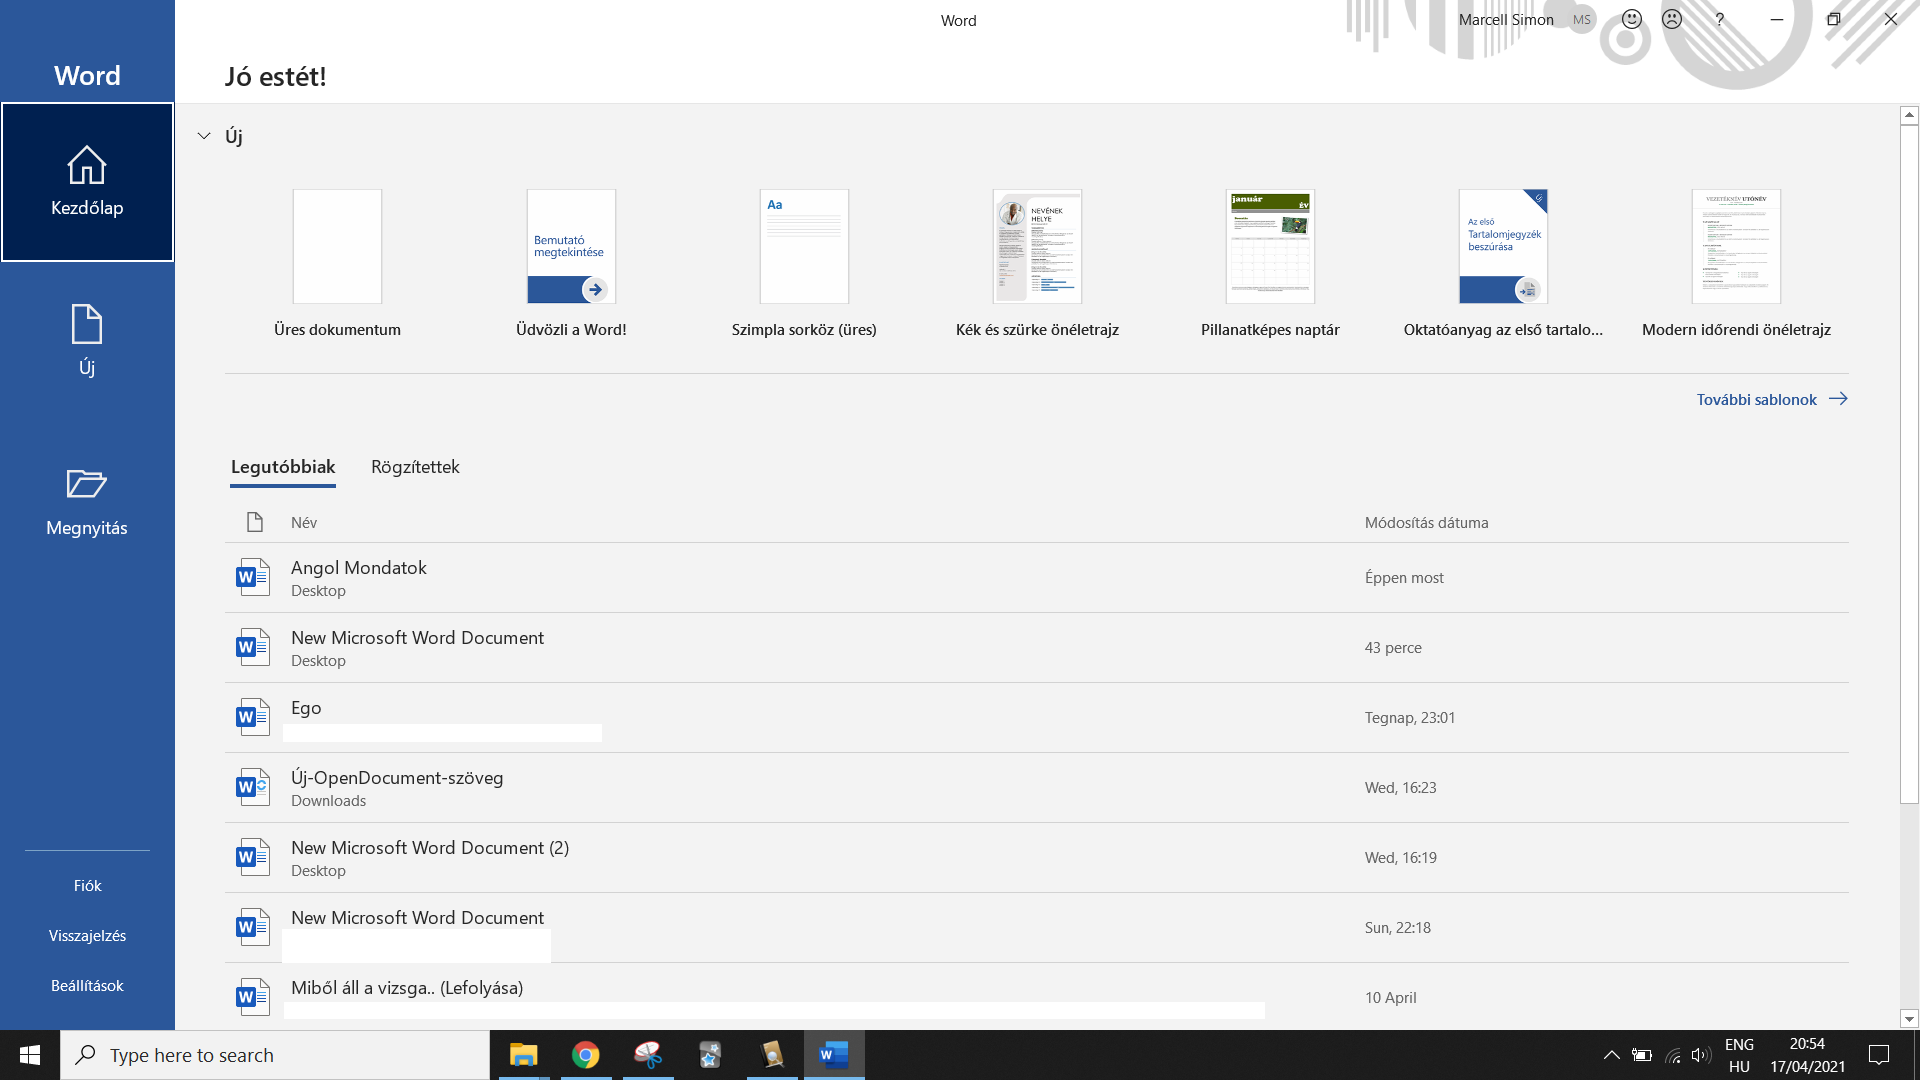The width and height of the screenshot is (1920, 1080).
Task: Open help with question mark icon
Action: [x=1720, y=20]
